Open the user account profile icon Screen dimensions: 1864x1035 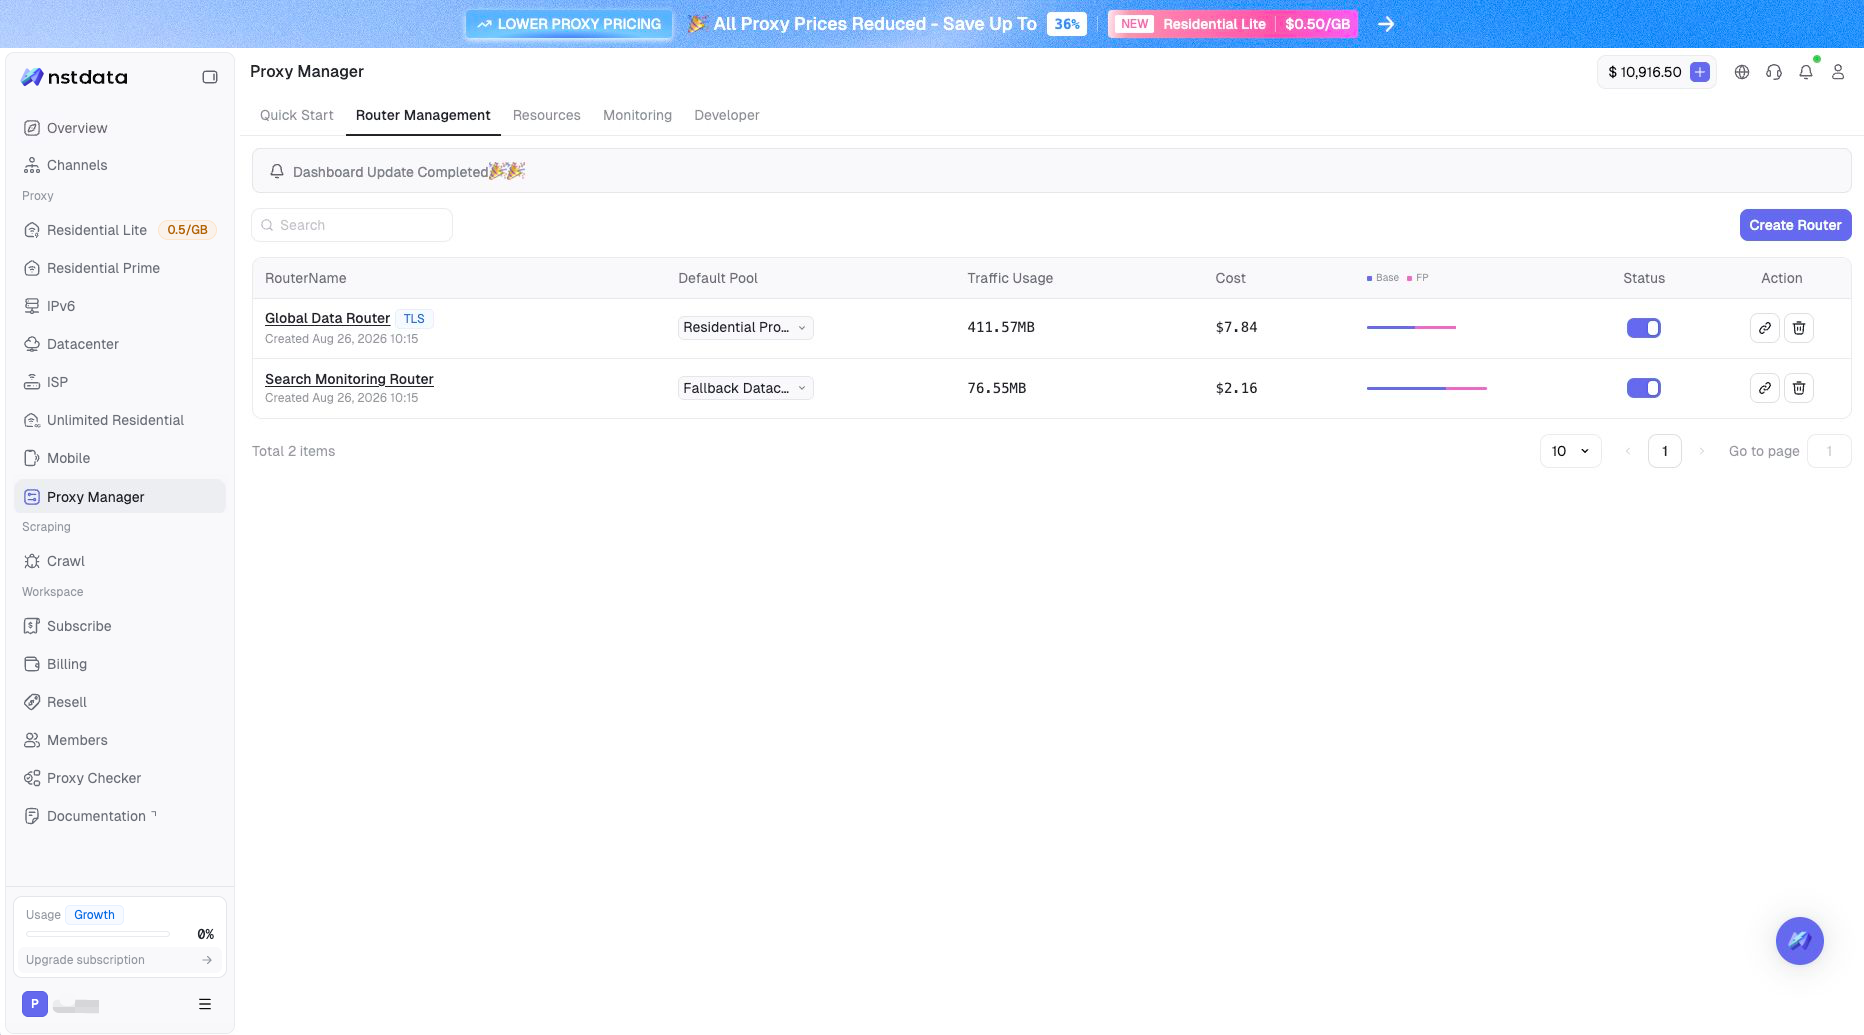1838,72
